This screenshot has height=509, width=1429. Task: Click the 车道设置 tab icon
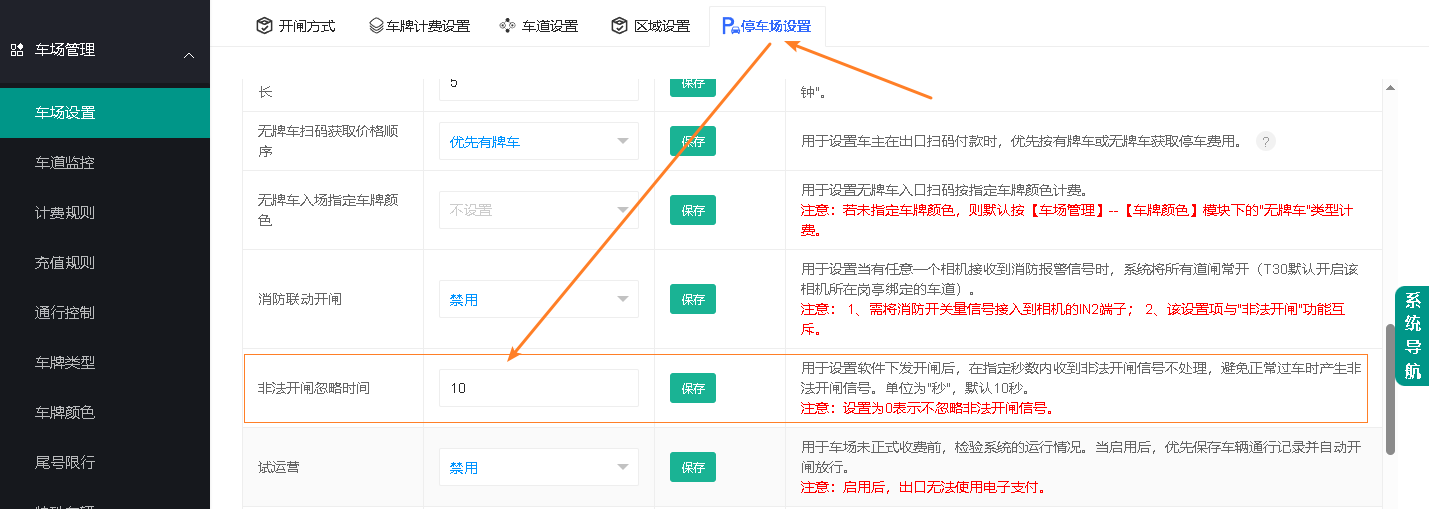click(x=507, y=26)
